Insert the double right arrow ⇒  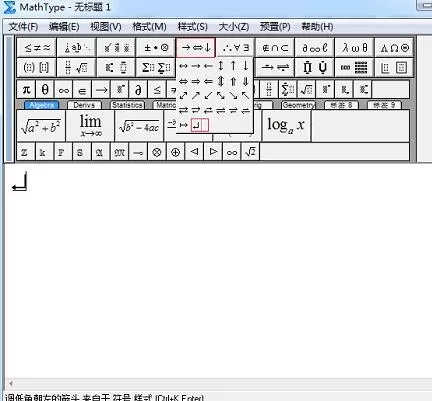[196, 81]
